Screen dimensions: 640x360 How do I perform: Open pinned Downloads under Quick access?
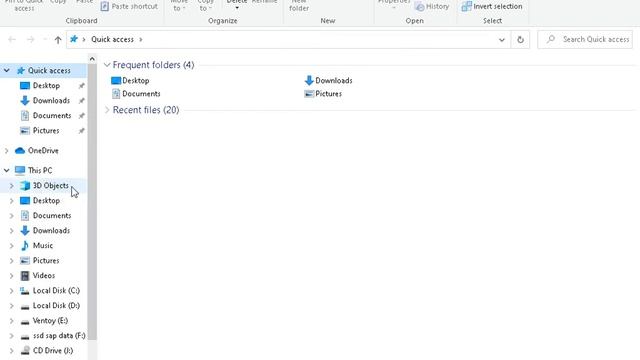point(51,101)
